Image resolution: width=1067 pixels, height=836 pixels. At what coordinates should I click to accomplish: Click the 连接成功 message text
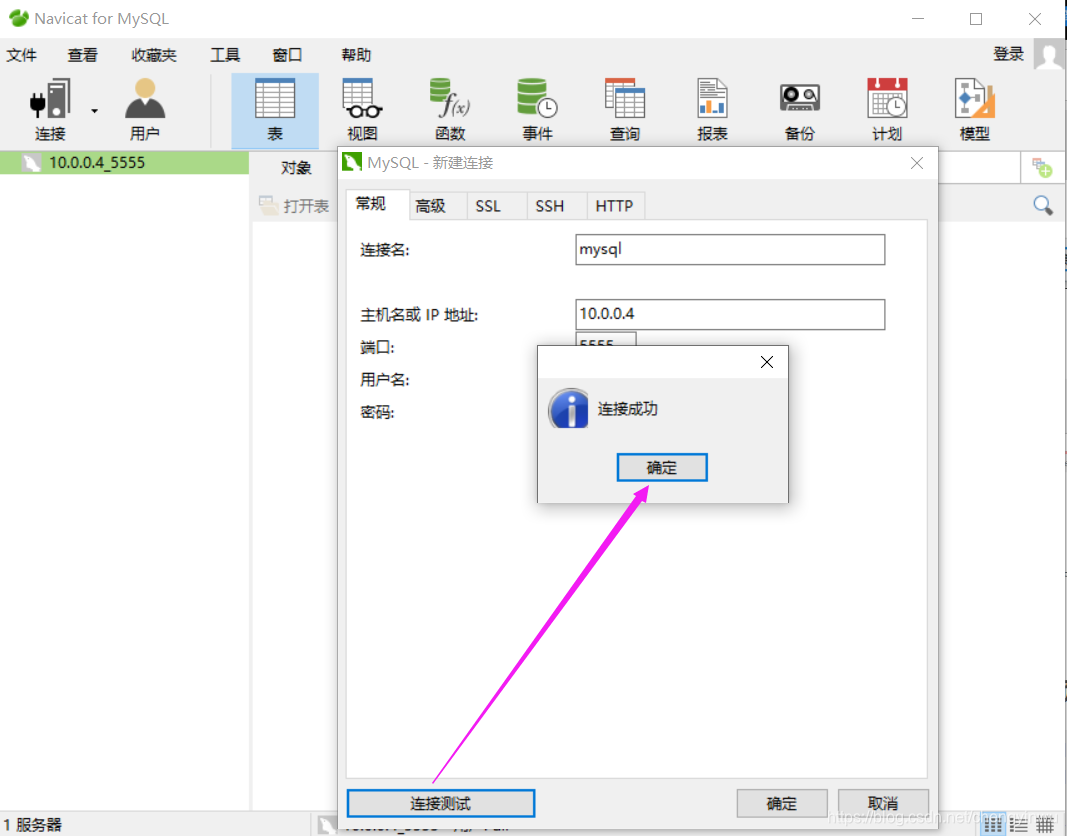tap(627, 409)
